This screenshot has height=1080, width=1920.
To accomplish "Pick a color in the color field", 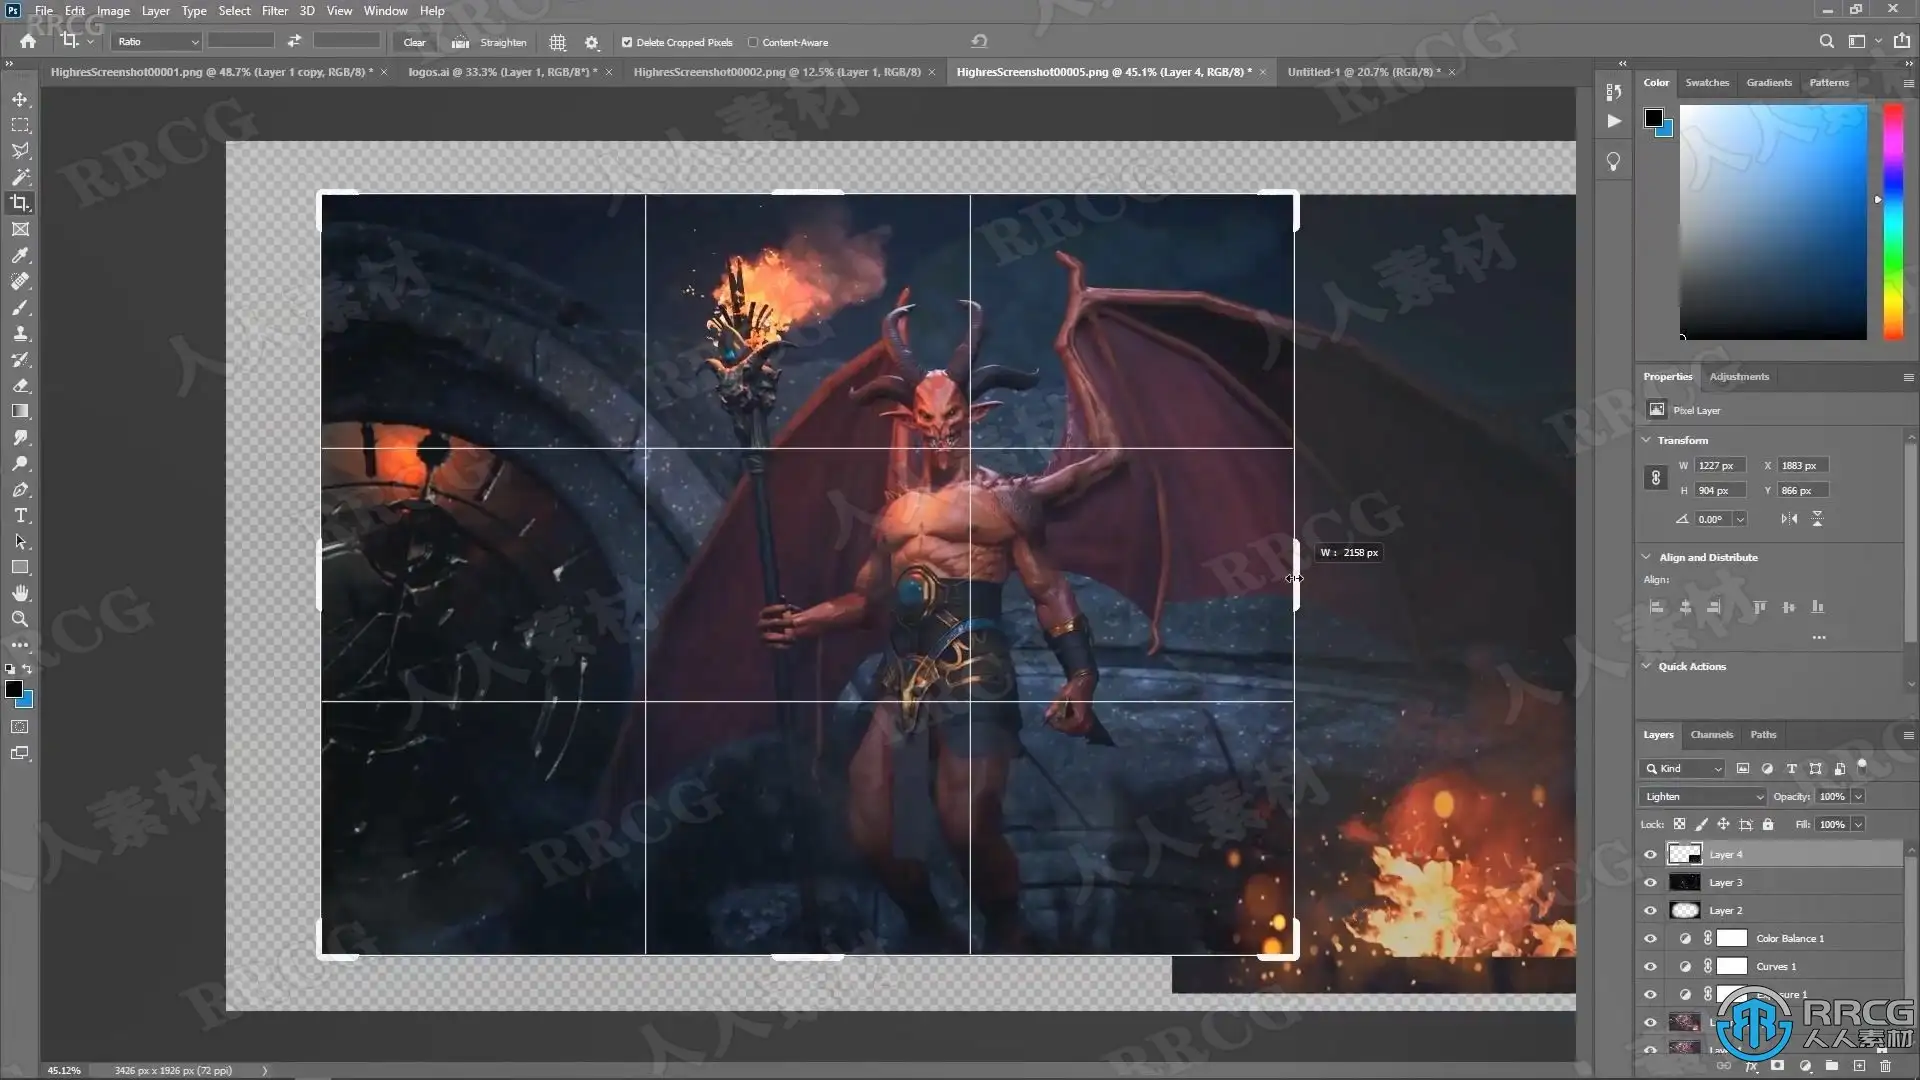I will click(x=1773, y=222).
